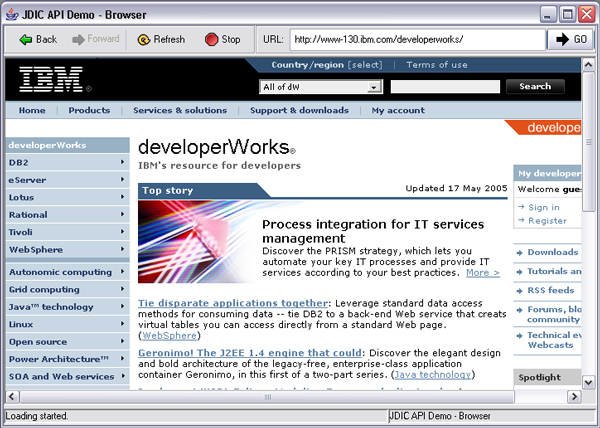Expand the Linux sidebar arrow

click(x=122, y=324)
